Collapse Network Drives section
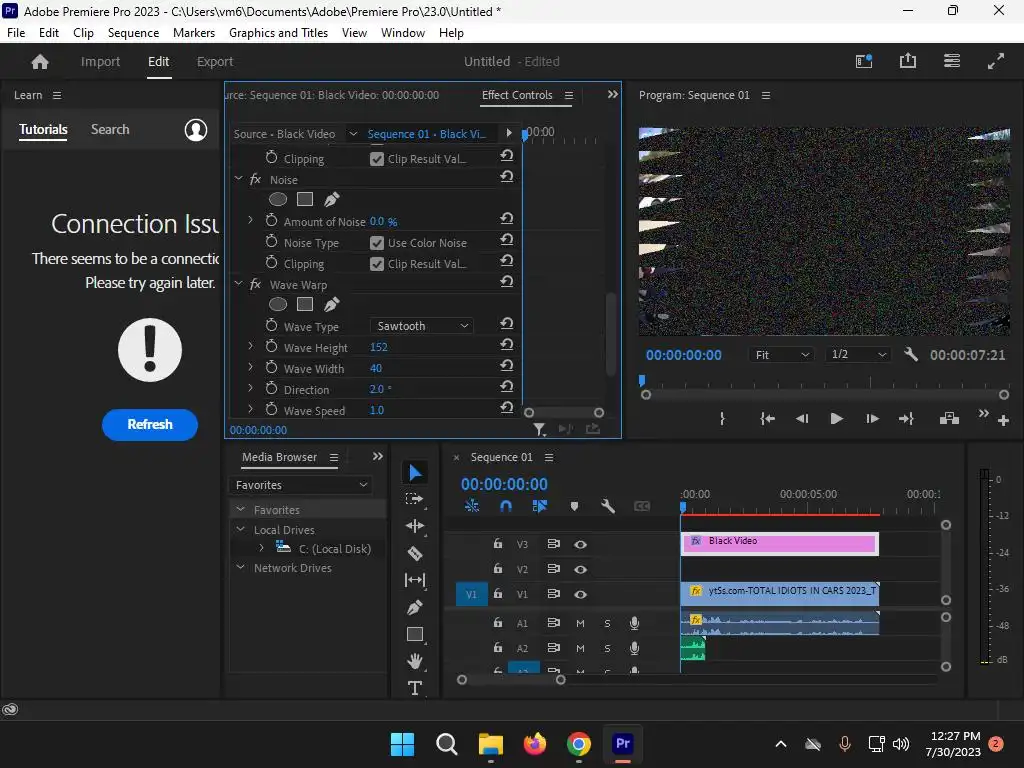 click(240, 568)
